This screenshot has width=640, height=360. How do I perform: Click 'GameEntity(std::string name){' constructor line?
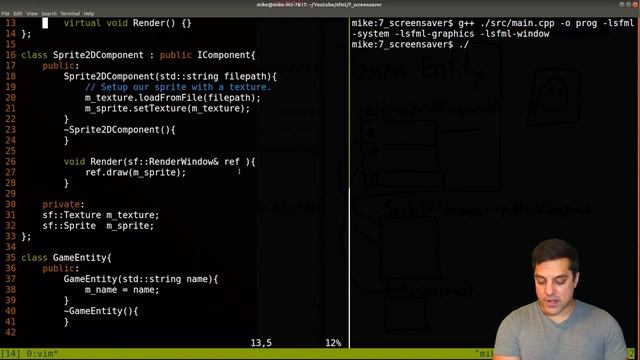pos(141,279)
